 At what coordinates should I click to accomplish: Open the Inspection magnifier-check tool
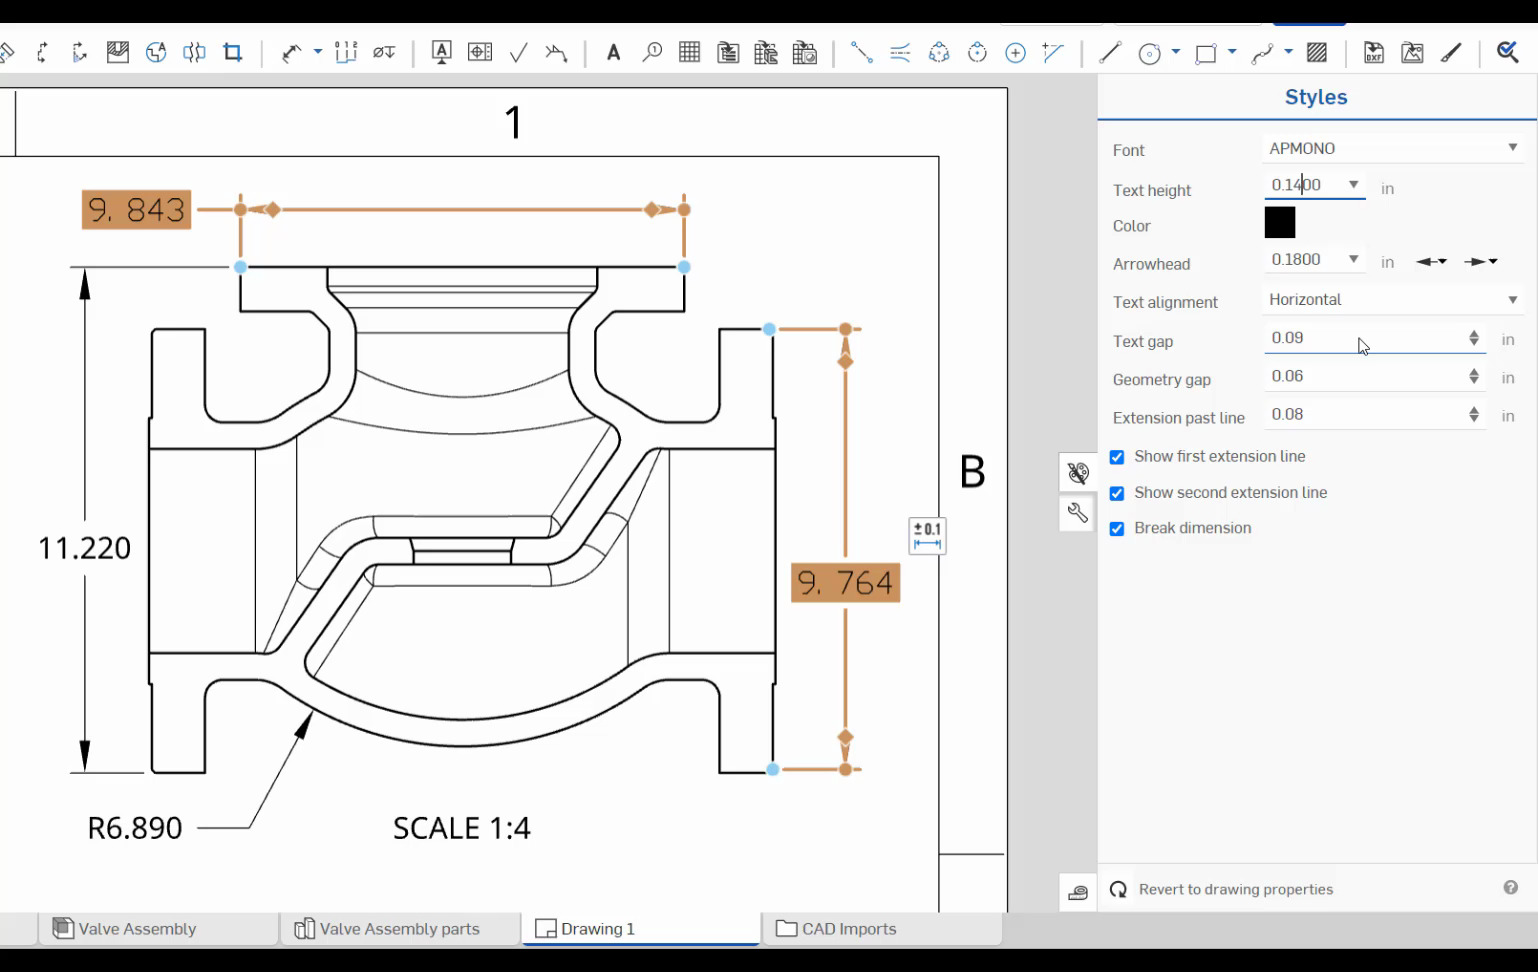point(1507,53)
